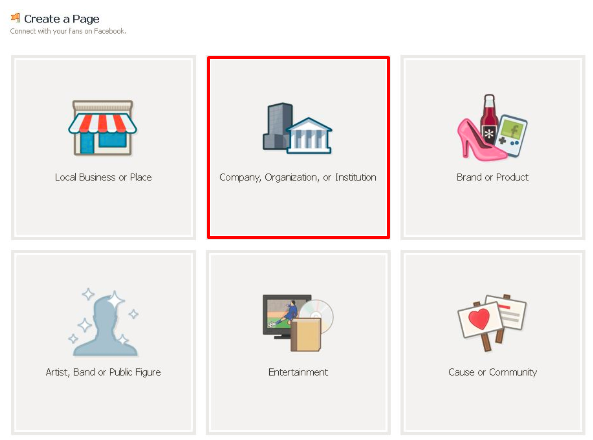The image size is (593, 440).
Task: Pick Artist, Band or Public Figure label
Action: point(103,372)
